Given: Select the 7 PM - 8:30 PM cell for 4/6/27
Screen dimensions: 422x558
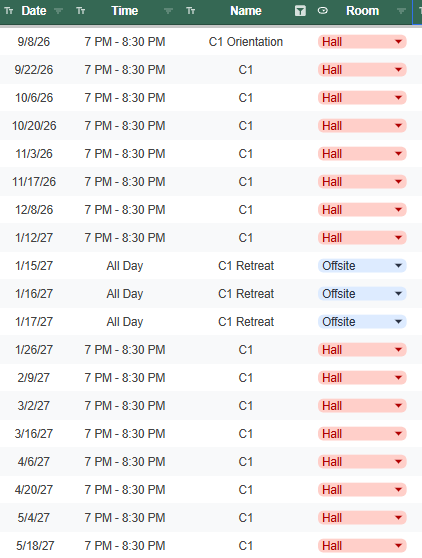Looking at the screenshot, I should pyautogui.click(x=125, y=462).
